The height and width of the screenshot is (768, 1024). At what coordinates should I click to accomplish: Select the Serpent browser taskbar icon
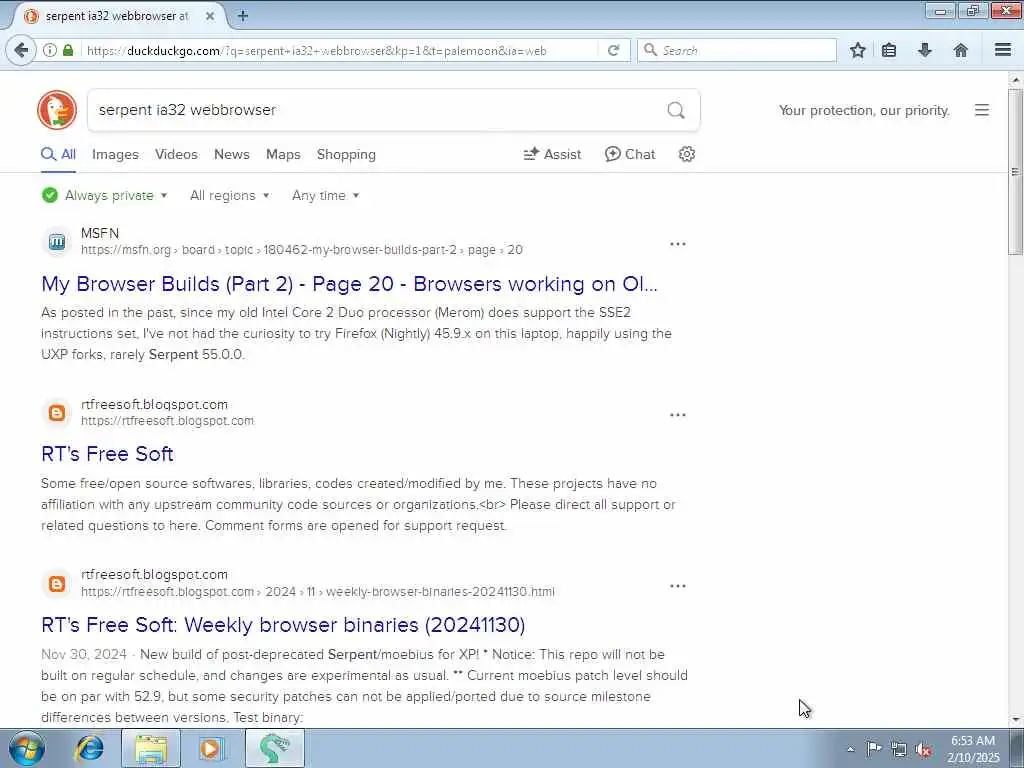coord(274,748)
